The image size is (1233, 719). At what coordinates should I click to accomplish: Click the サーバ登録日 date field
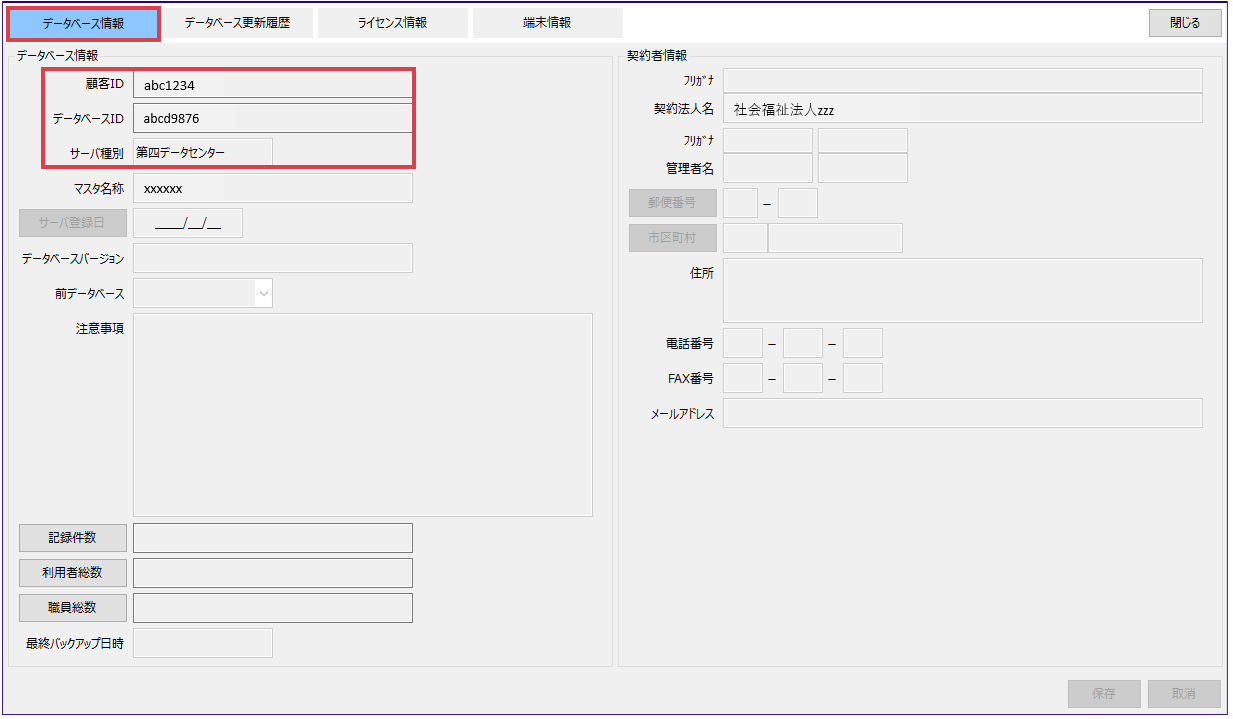(x=188, y=223)
